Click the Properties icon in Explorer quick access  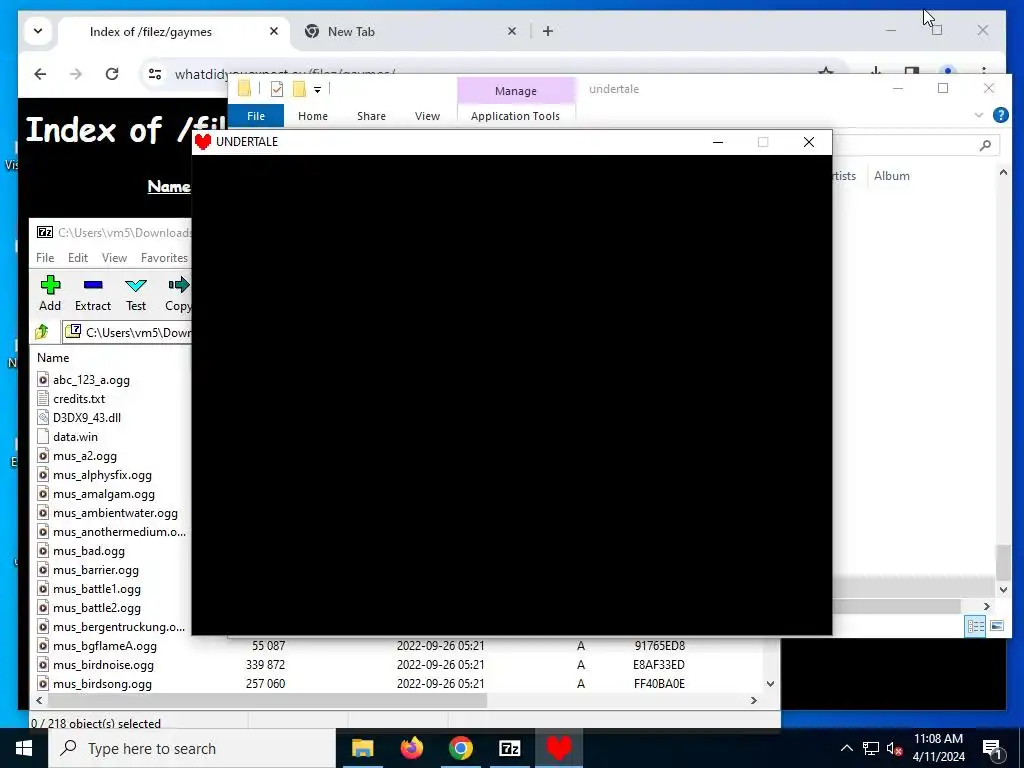click(x=277, y=89)
